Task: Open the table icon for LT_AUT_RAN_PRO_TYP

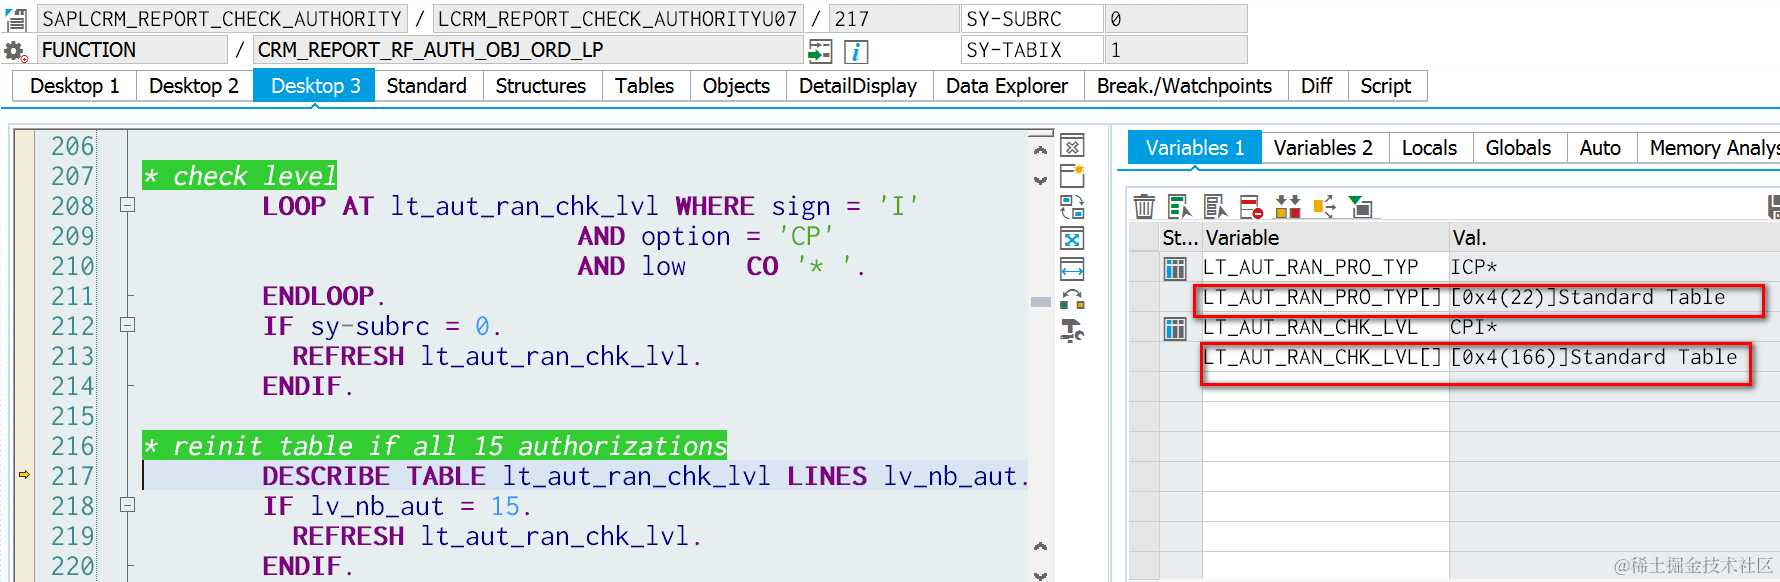Action: point(1175,268)
